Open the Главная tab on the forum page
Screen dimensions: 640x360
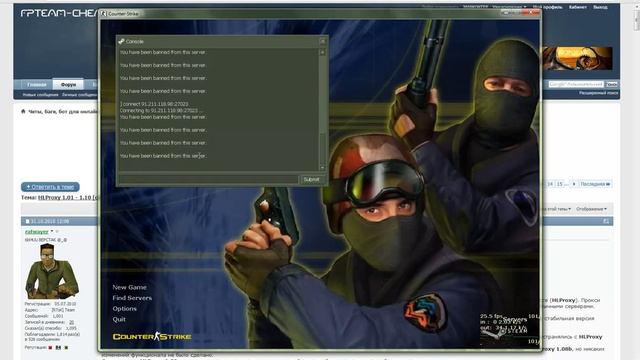(x=37, y=84)
